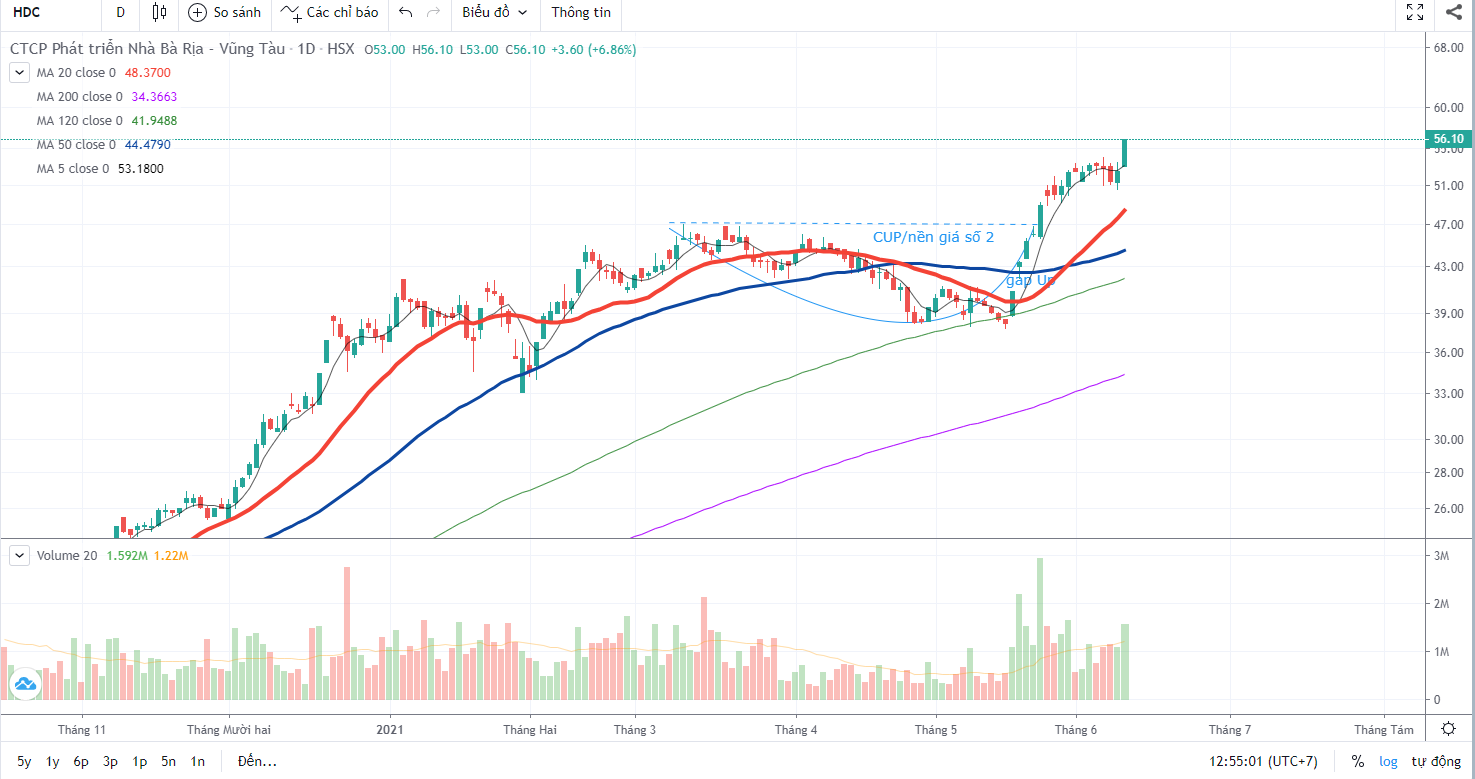Screen dimensions: 1475x779
Task: Click the cloud logo icon on chart
Action: [24, 685]
